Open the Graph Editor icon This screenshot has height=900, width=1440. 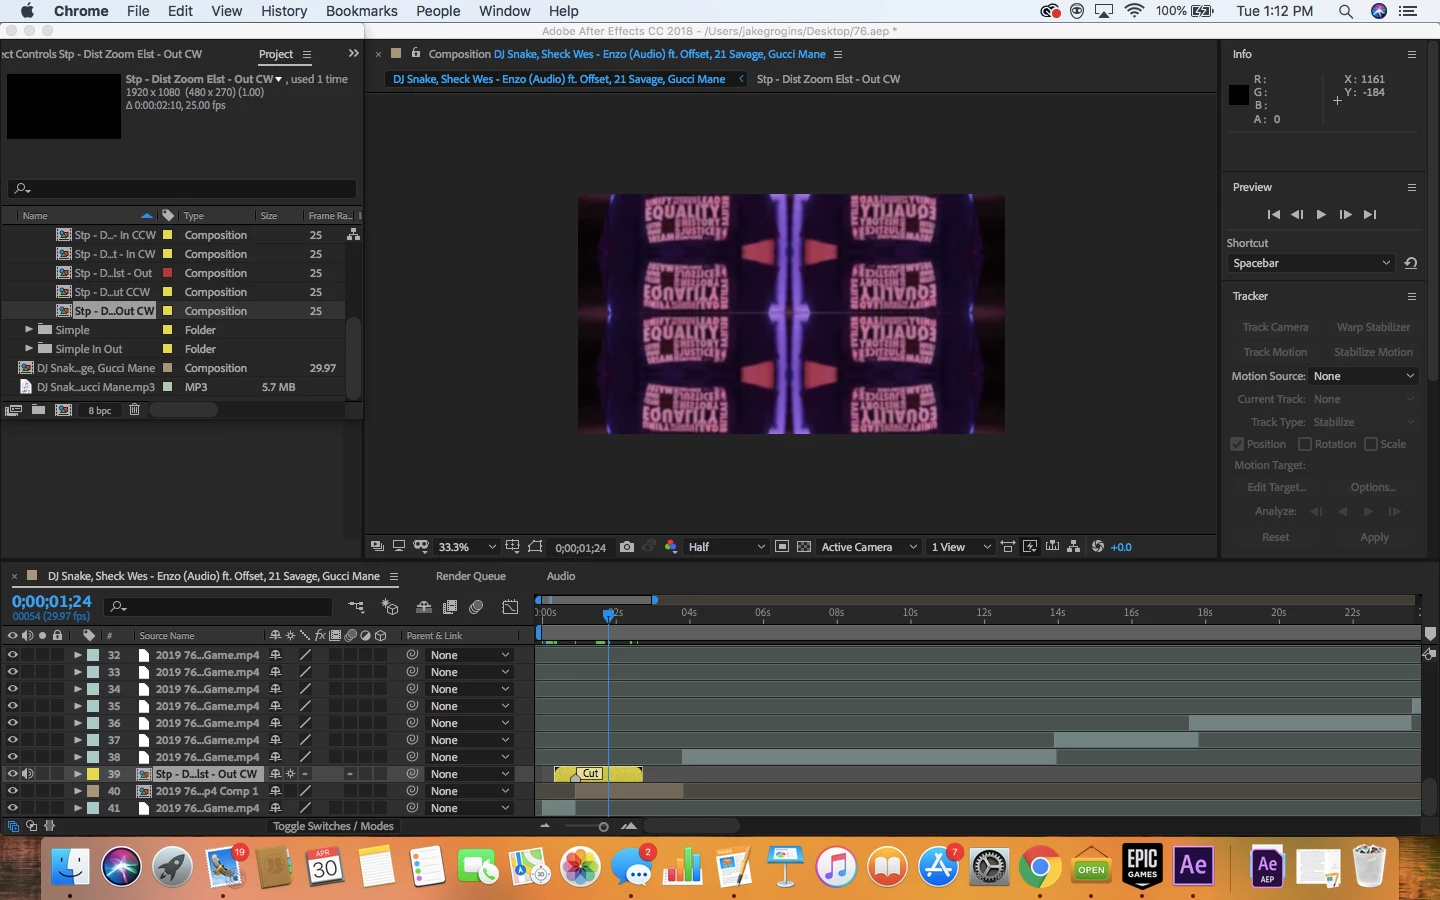tap(510, 606)
